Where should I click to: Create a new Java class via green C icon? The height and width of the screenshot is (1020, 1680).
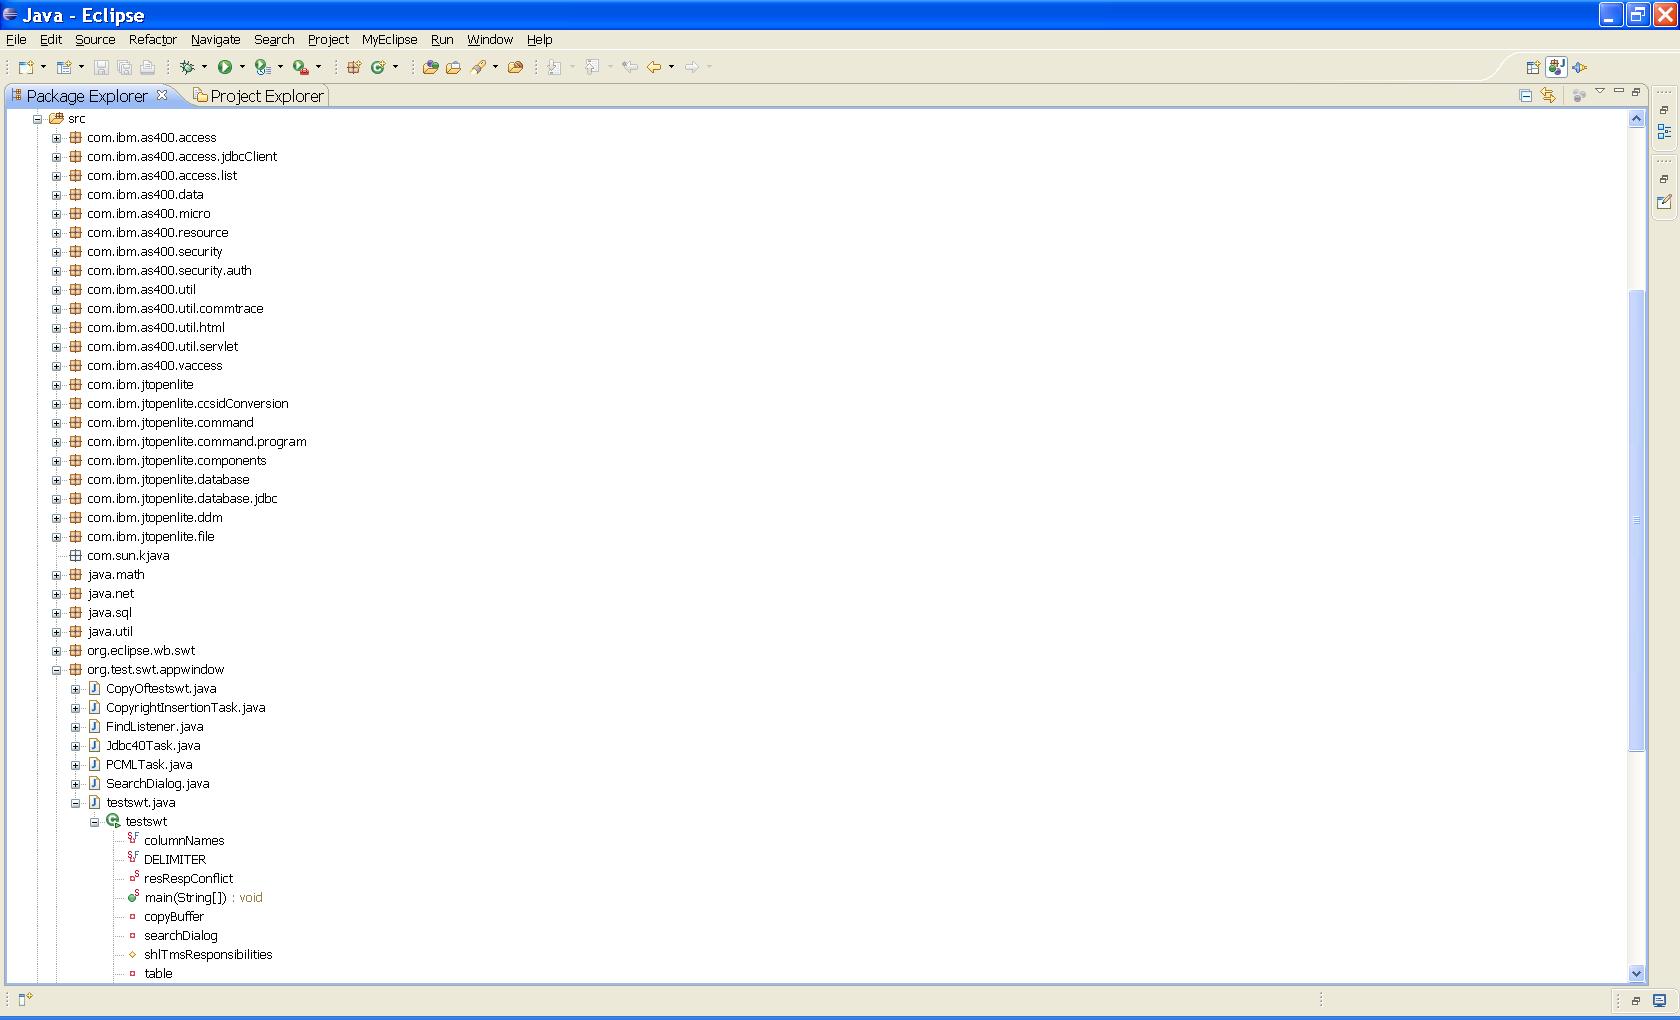click(x=378, y=67)
